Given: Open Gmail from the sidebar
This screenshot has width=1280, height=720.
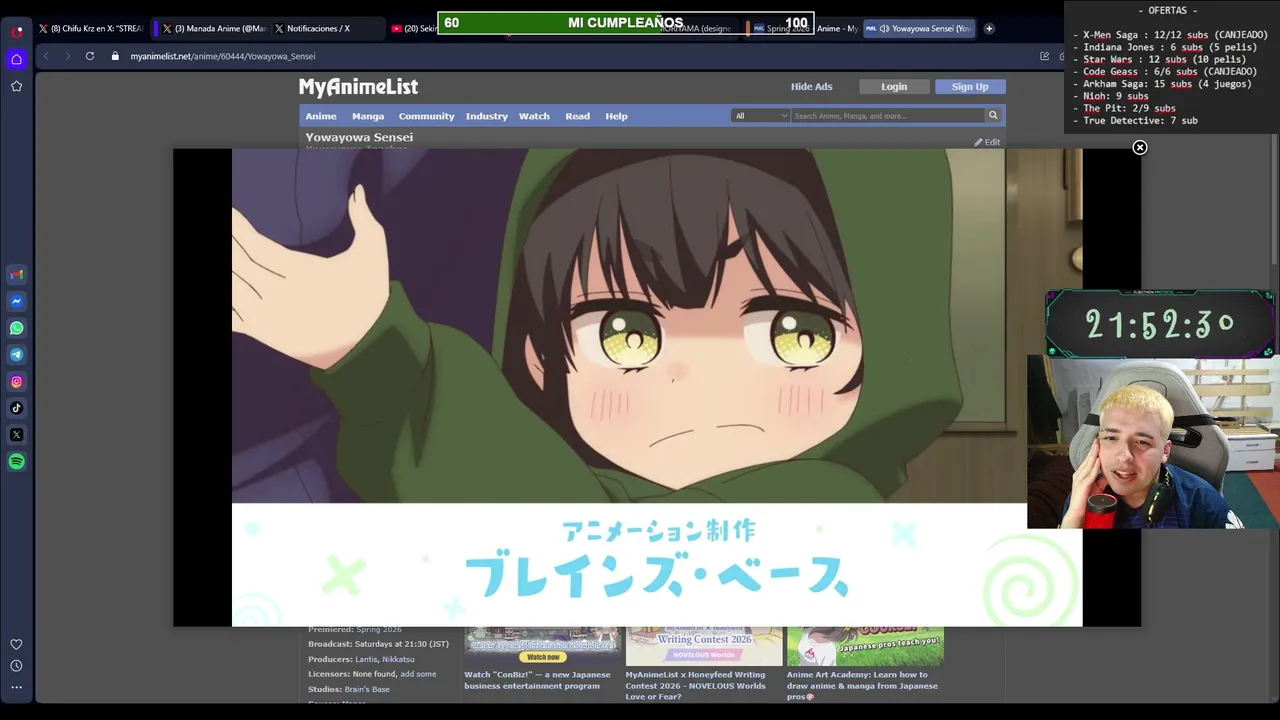Looking at the screenshot, I should pyautogui.click(x=17, y=275).
